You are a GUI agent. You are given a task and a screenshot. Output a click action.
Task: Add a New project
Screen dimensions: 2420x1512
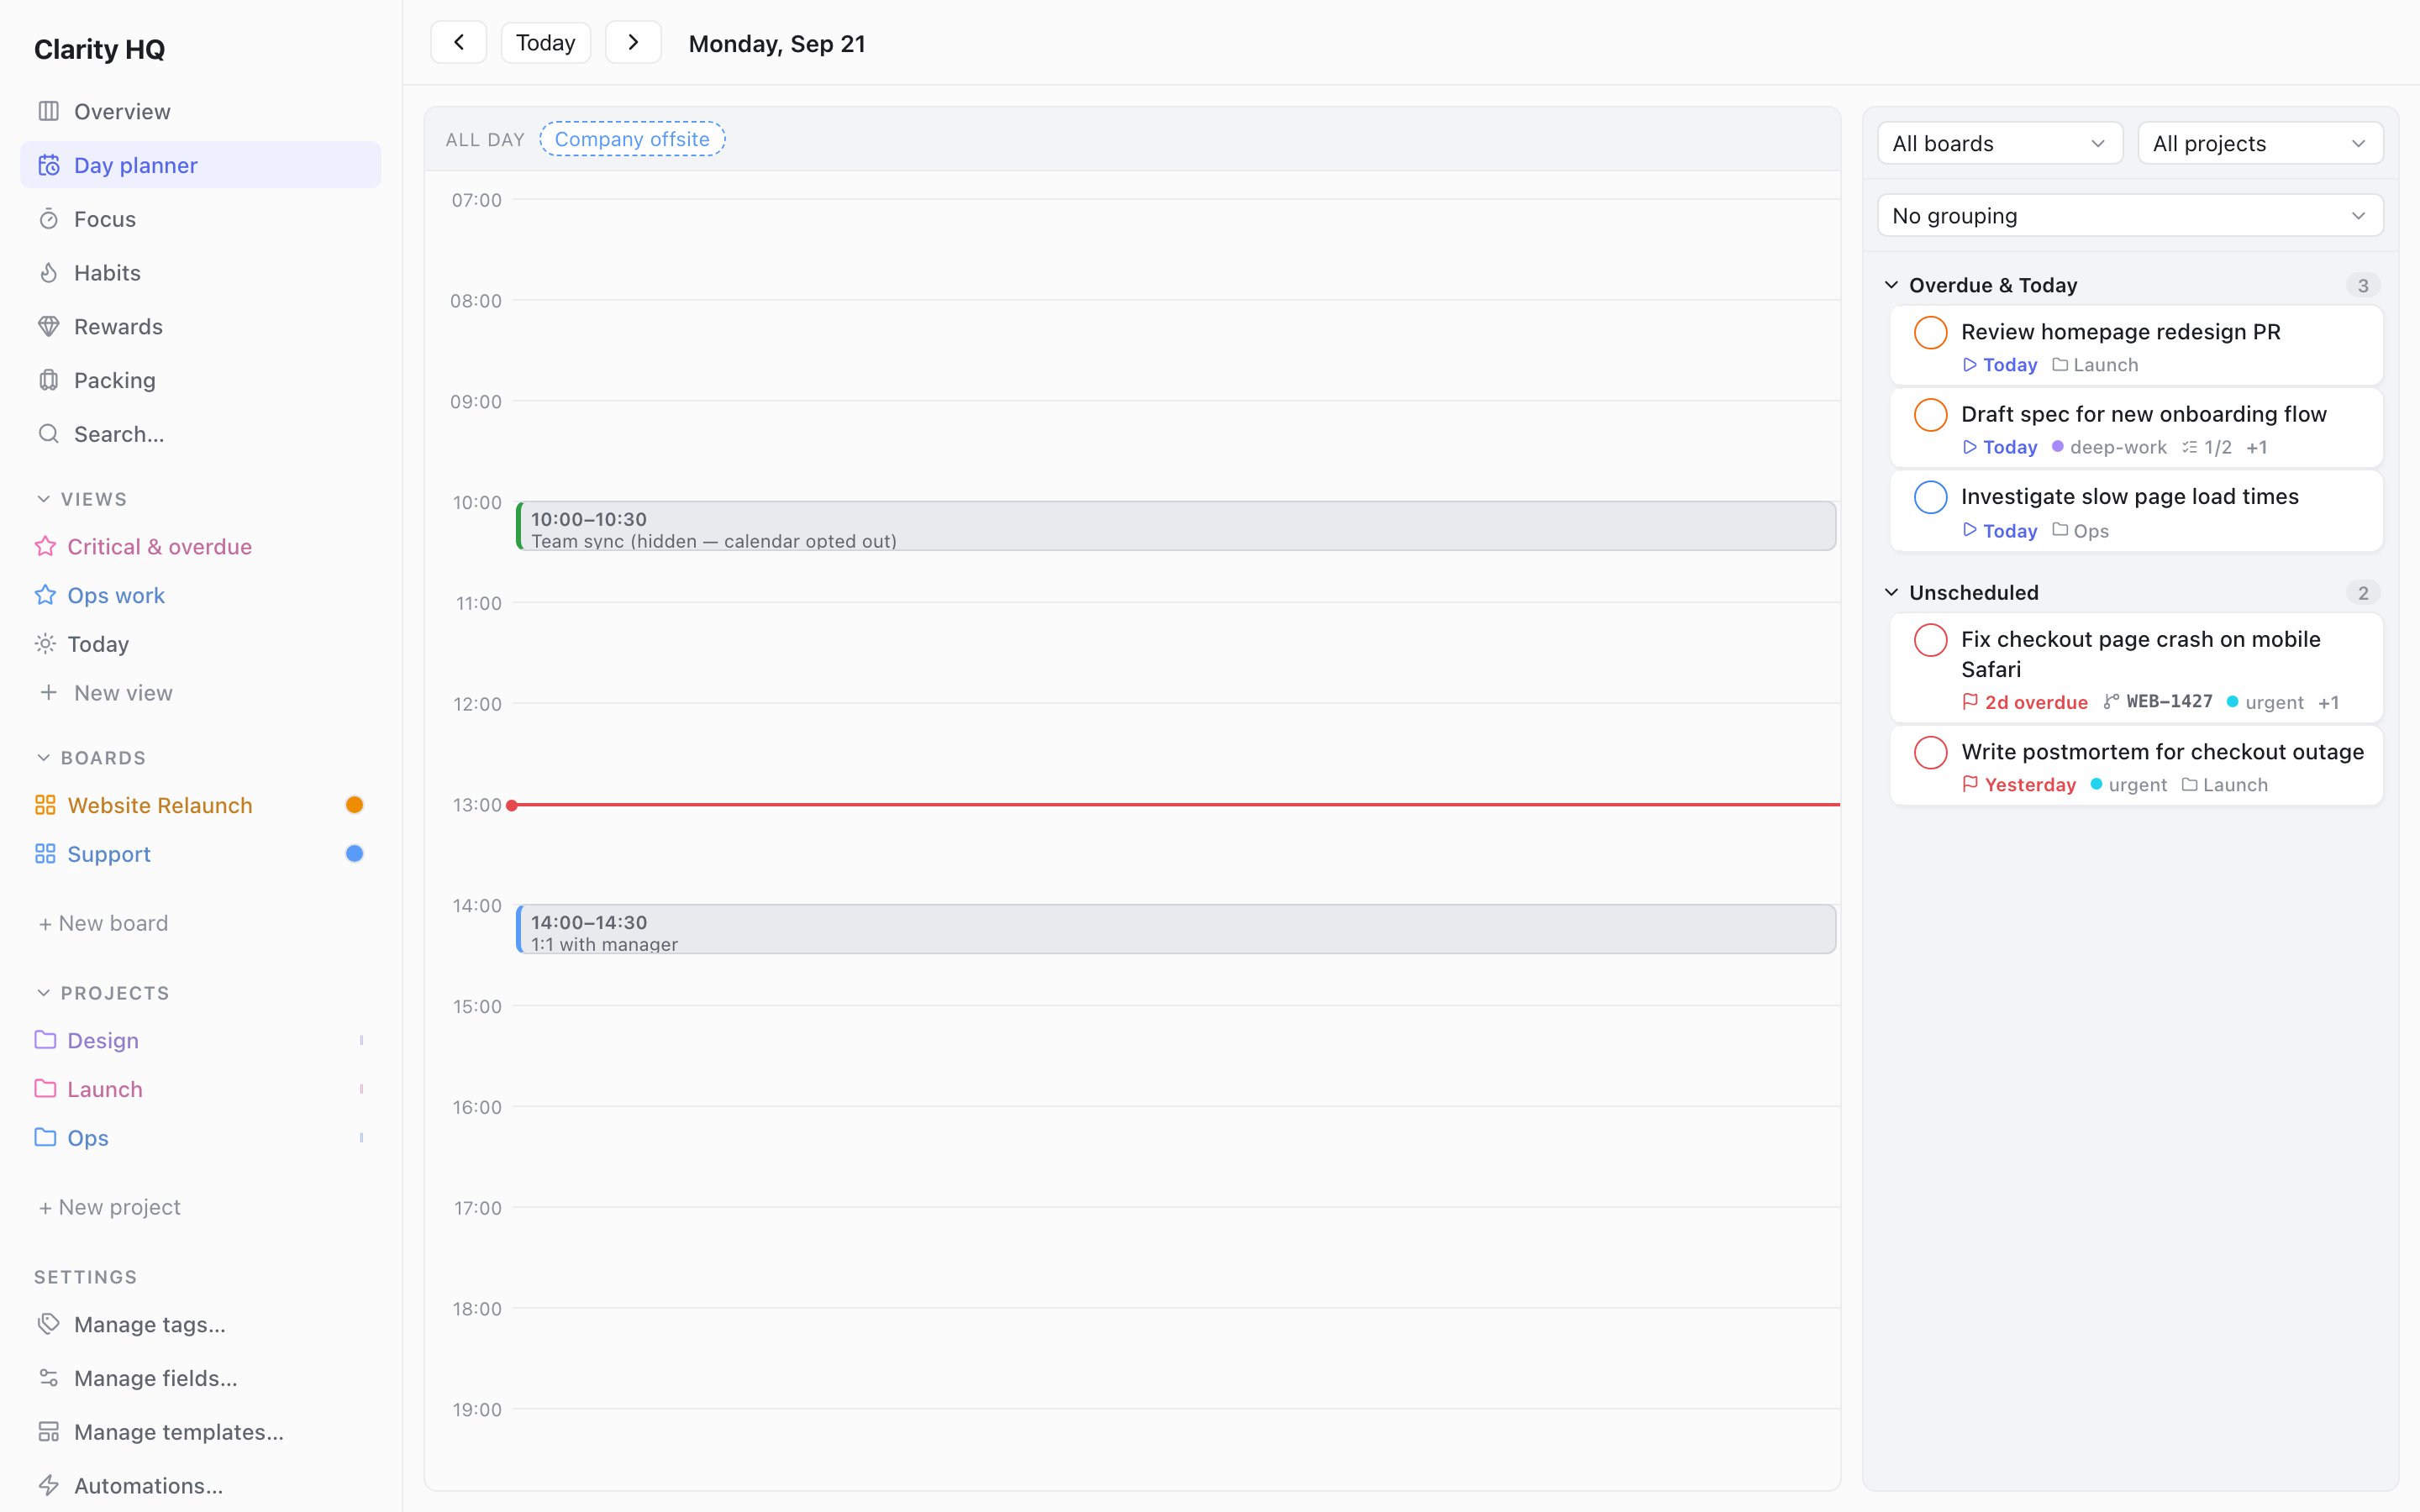(109, 1207)
